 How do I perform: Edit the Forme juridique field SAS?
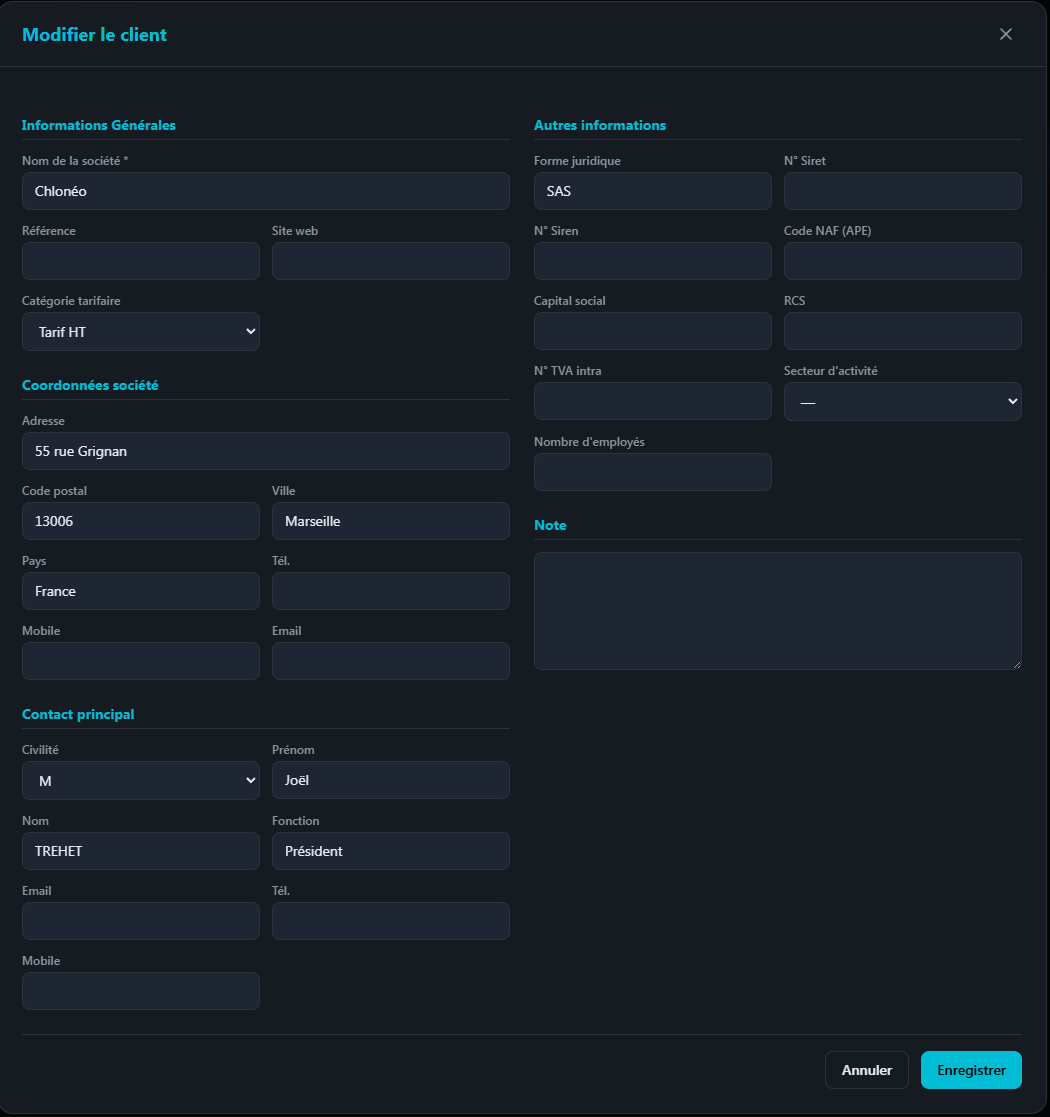(653, 191)
